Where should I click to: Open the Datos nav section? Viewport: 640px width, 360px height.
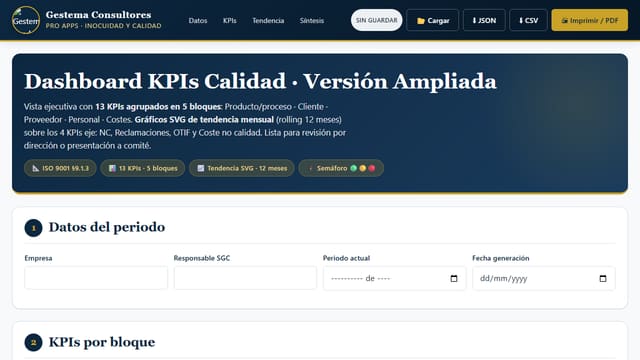[x=198, y=20]
